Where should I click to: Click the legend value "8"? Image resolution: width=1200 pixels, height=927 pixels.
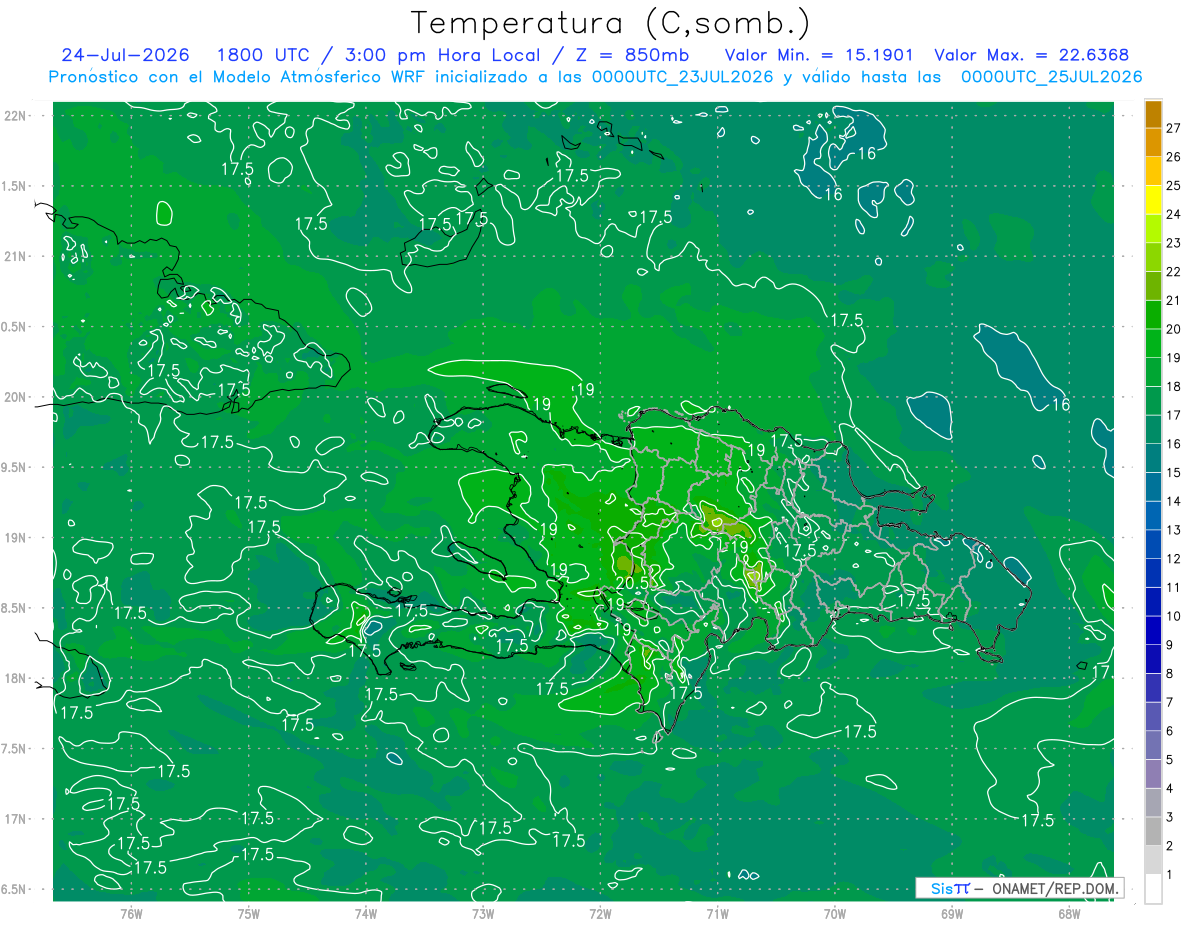tap(1170, 674)
